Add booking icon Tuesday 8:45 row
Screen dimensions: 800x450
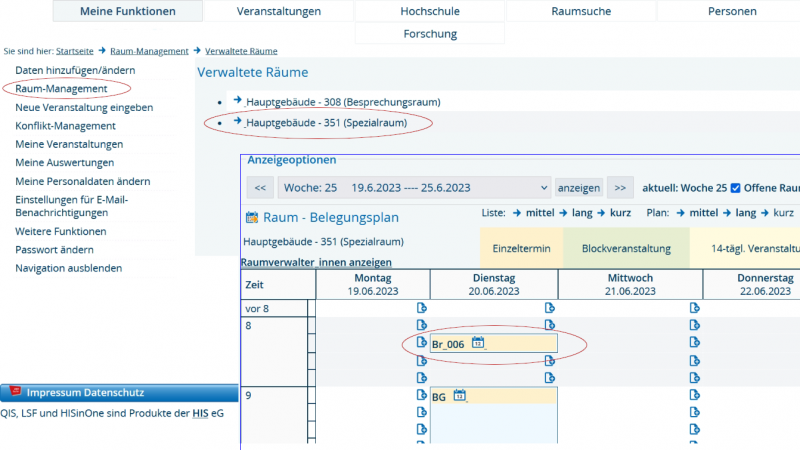549,378
